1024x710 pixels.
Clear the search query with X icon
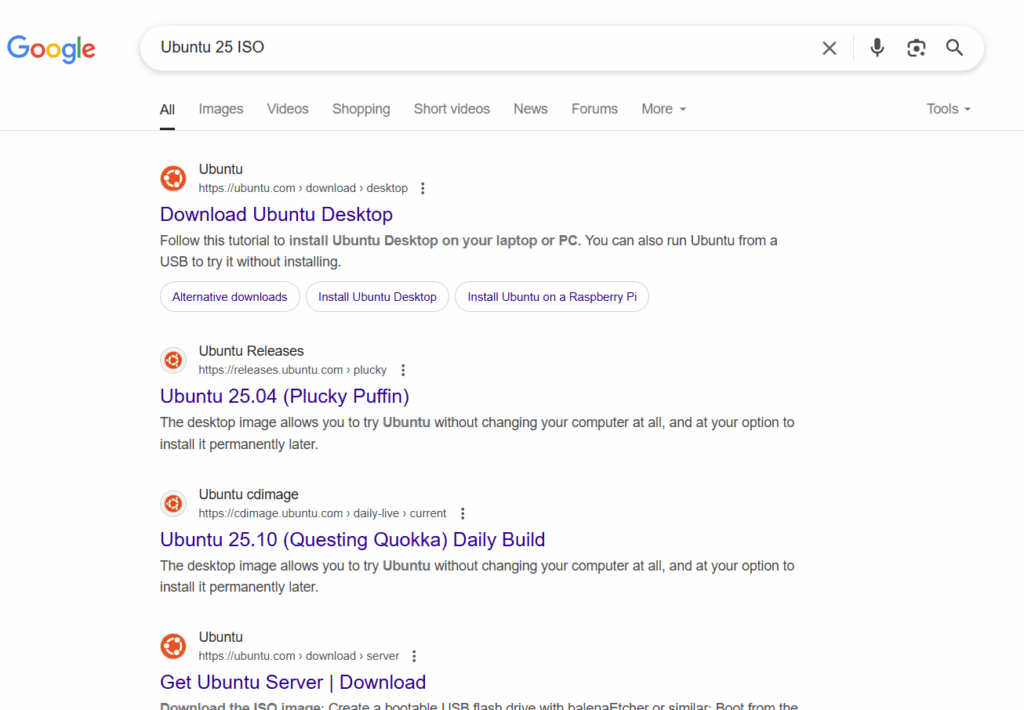coord(829,48)
